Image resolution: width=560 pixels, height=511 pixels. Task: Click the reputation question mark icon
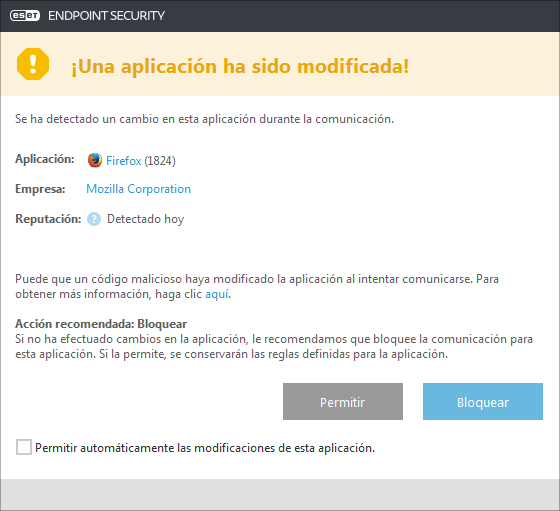(94, 219)
